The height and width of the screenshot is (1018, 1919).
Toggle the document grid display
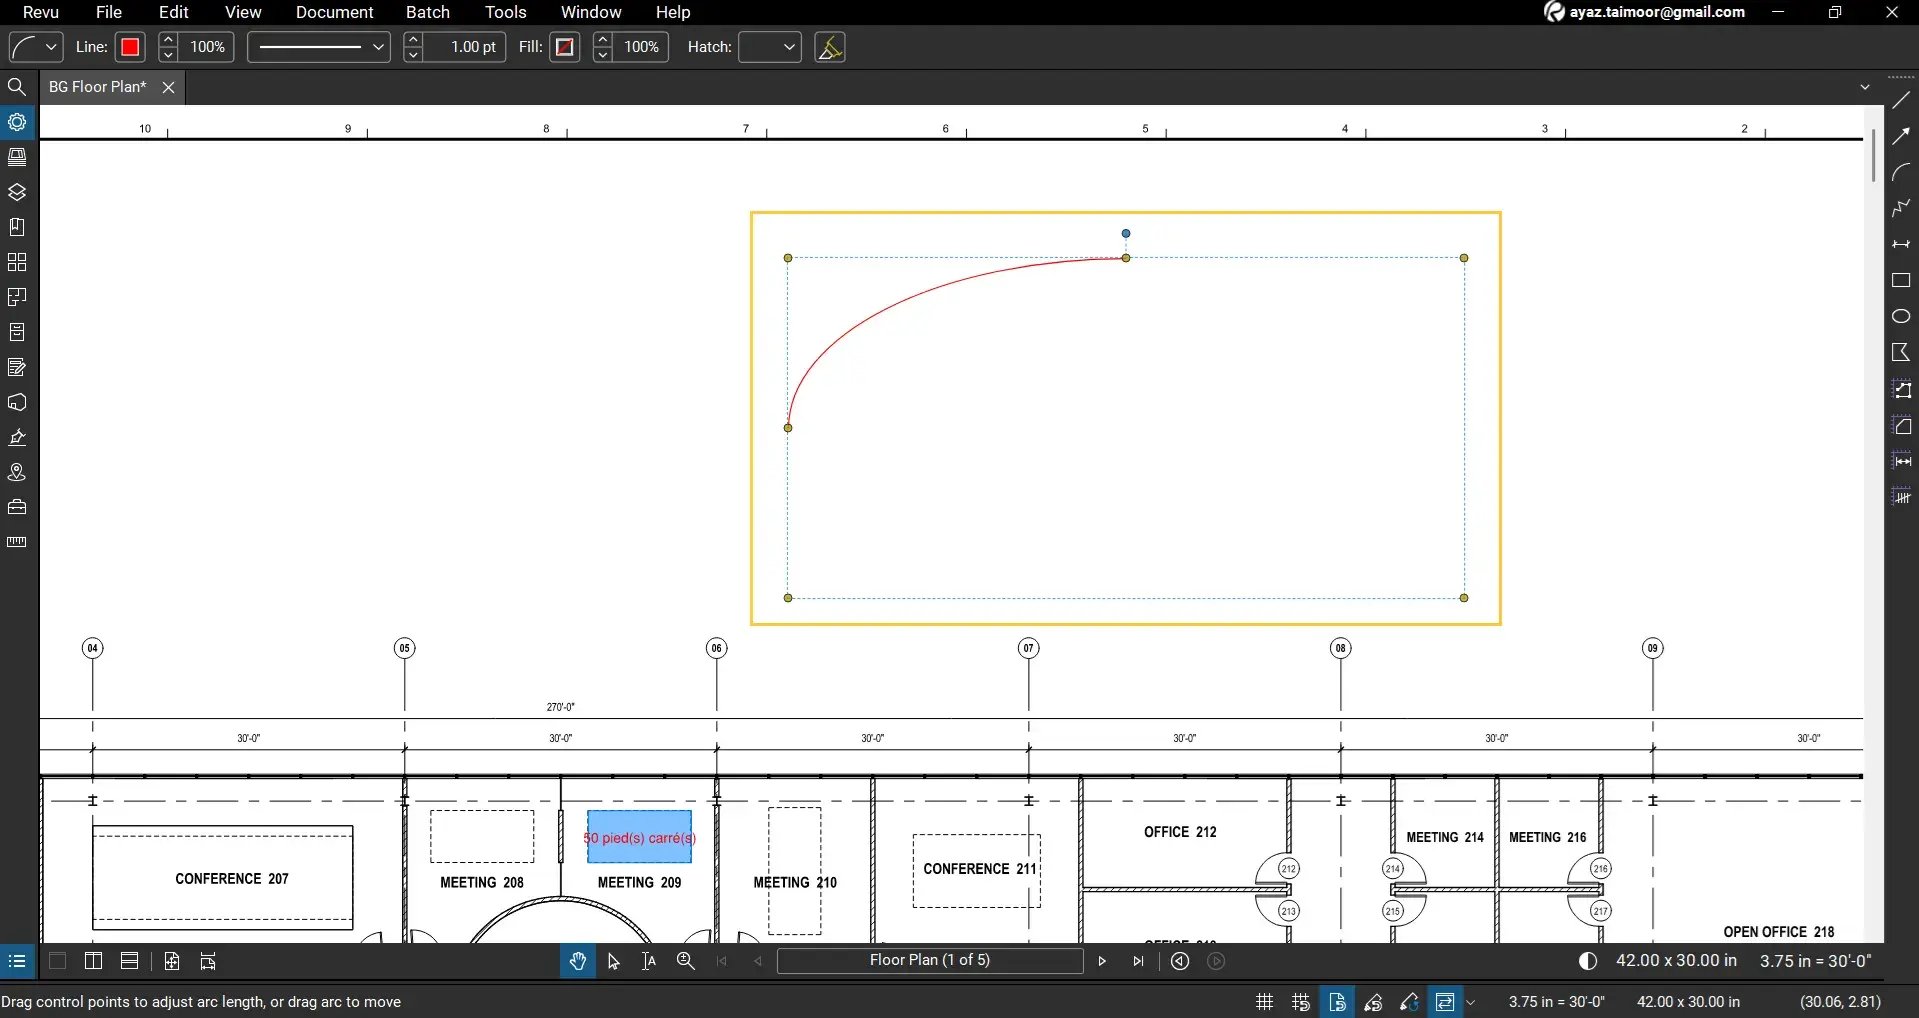(x=1264, y=1002)
